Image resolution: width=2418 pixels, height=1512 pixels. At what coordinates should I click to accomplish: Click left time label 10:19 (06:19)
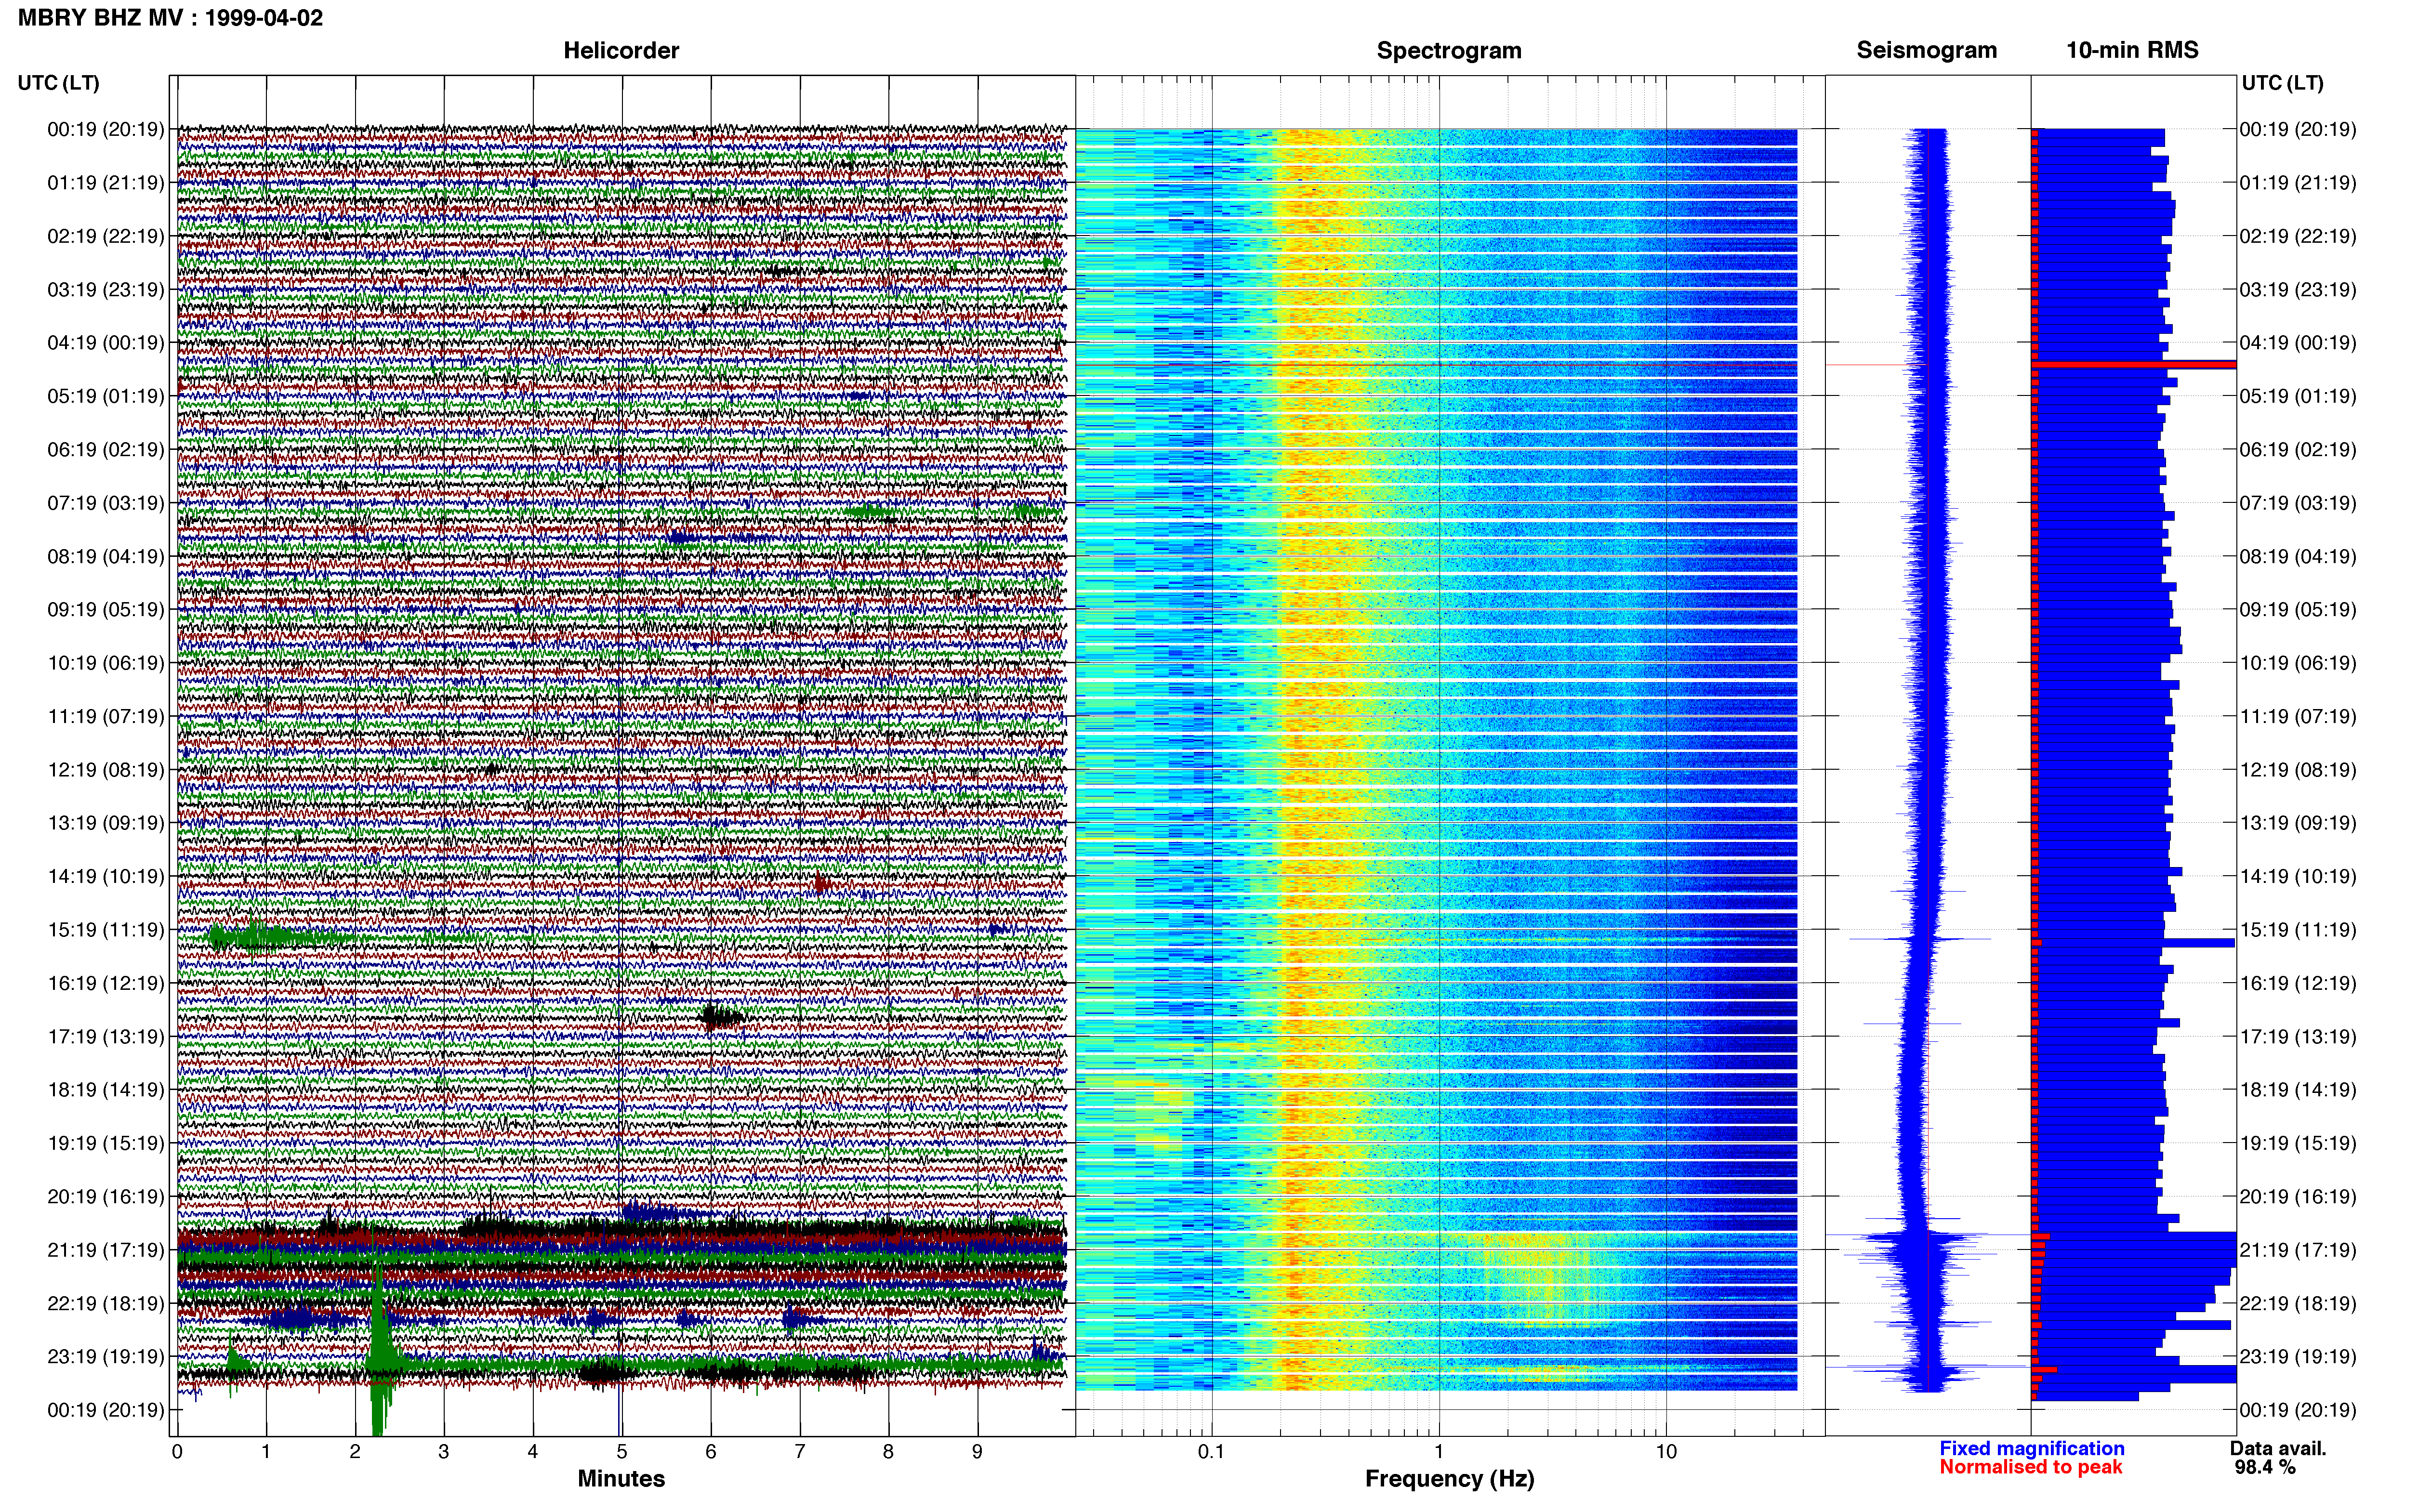point(106,663)
